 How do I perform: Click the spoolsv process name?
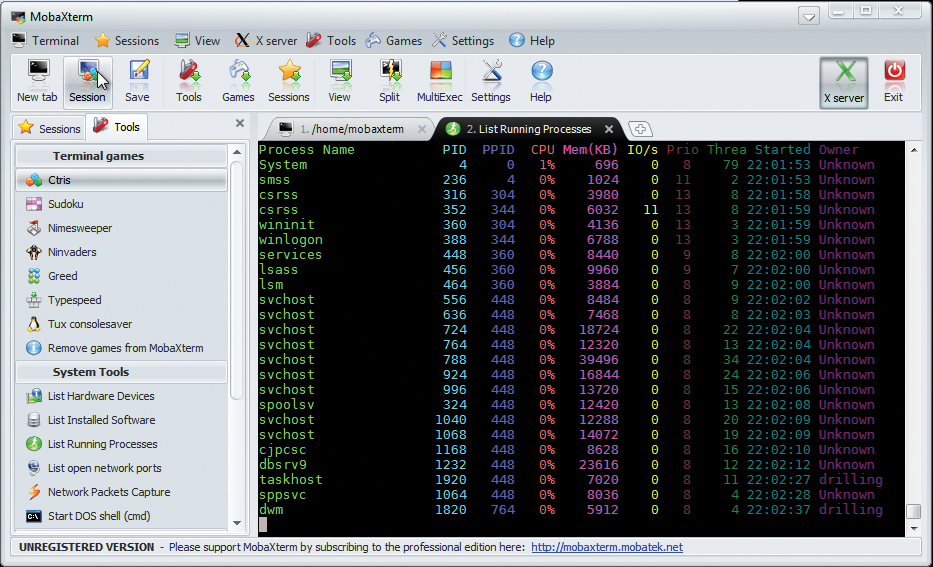(x=286, y=405)
